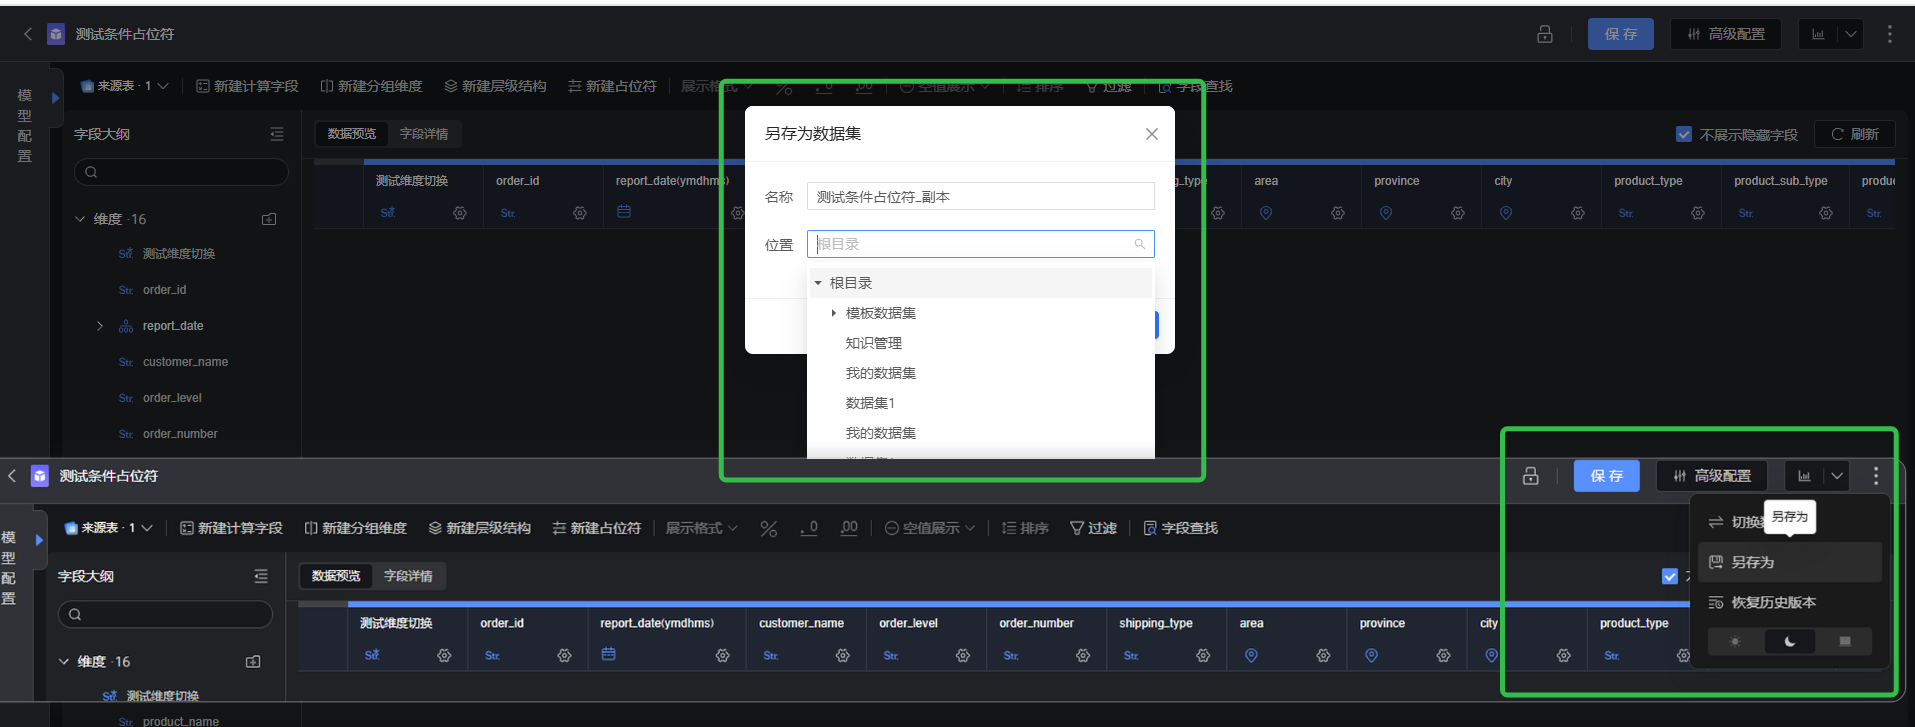Click 新建计算字段 in the lower toolbar
Image resolution: width=1915 pixels, height=727 pixels.
pyautogui.click(x=232, y=528)
